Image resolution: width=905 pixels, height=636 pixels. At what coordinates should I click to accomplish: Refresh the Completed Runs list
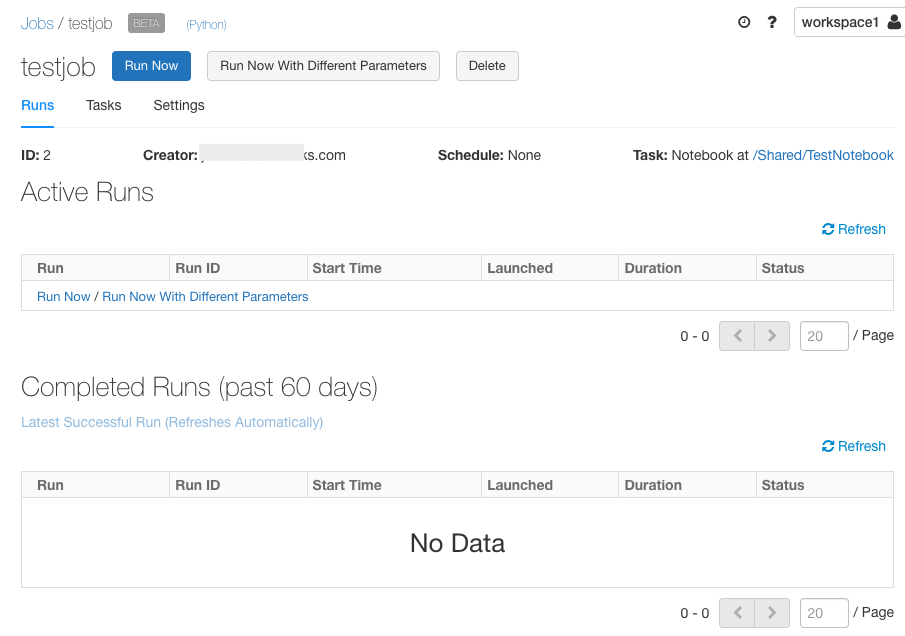coord(853,446)
